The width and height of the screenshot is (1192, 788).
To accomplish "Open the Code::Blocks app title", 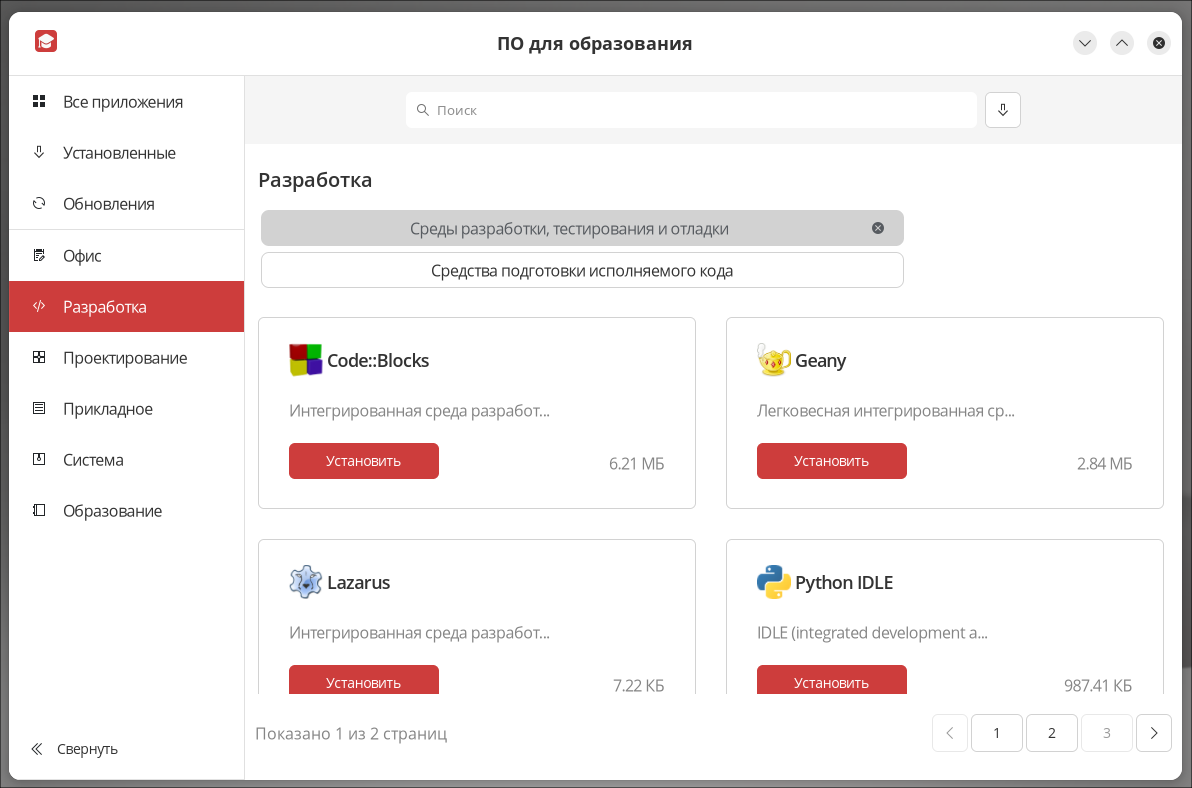I will (378, 360).
